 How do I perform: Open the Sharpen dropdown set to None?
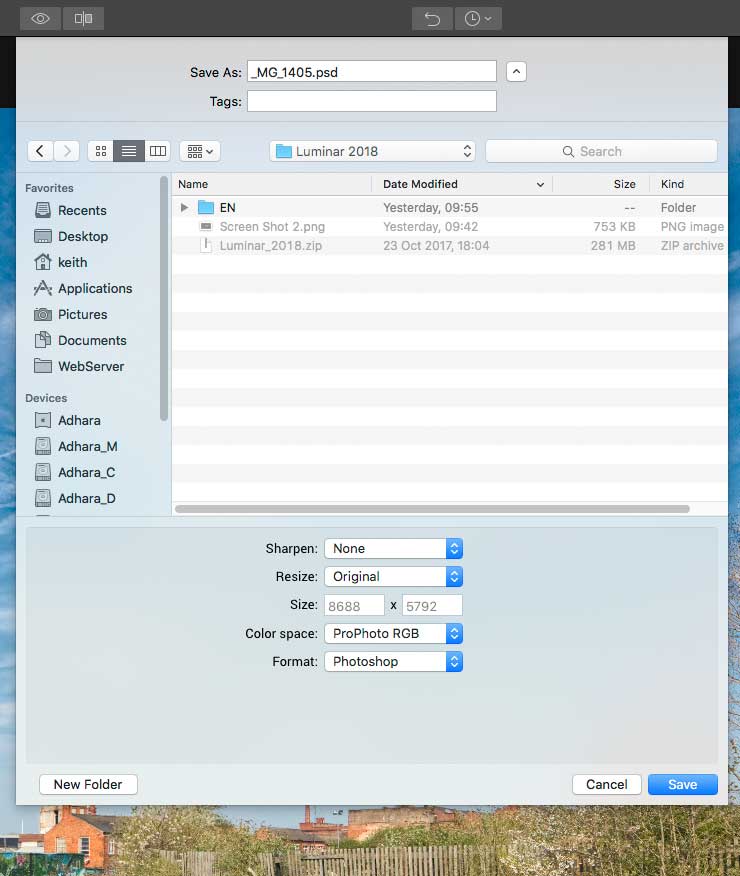[393, 548]
